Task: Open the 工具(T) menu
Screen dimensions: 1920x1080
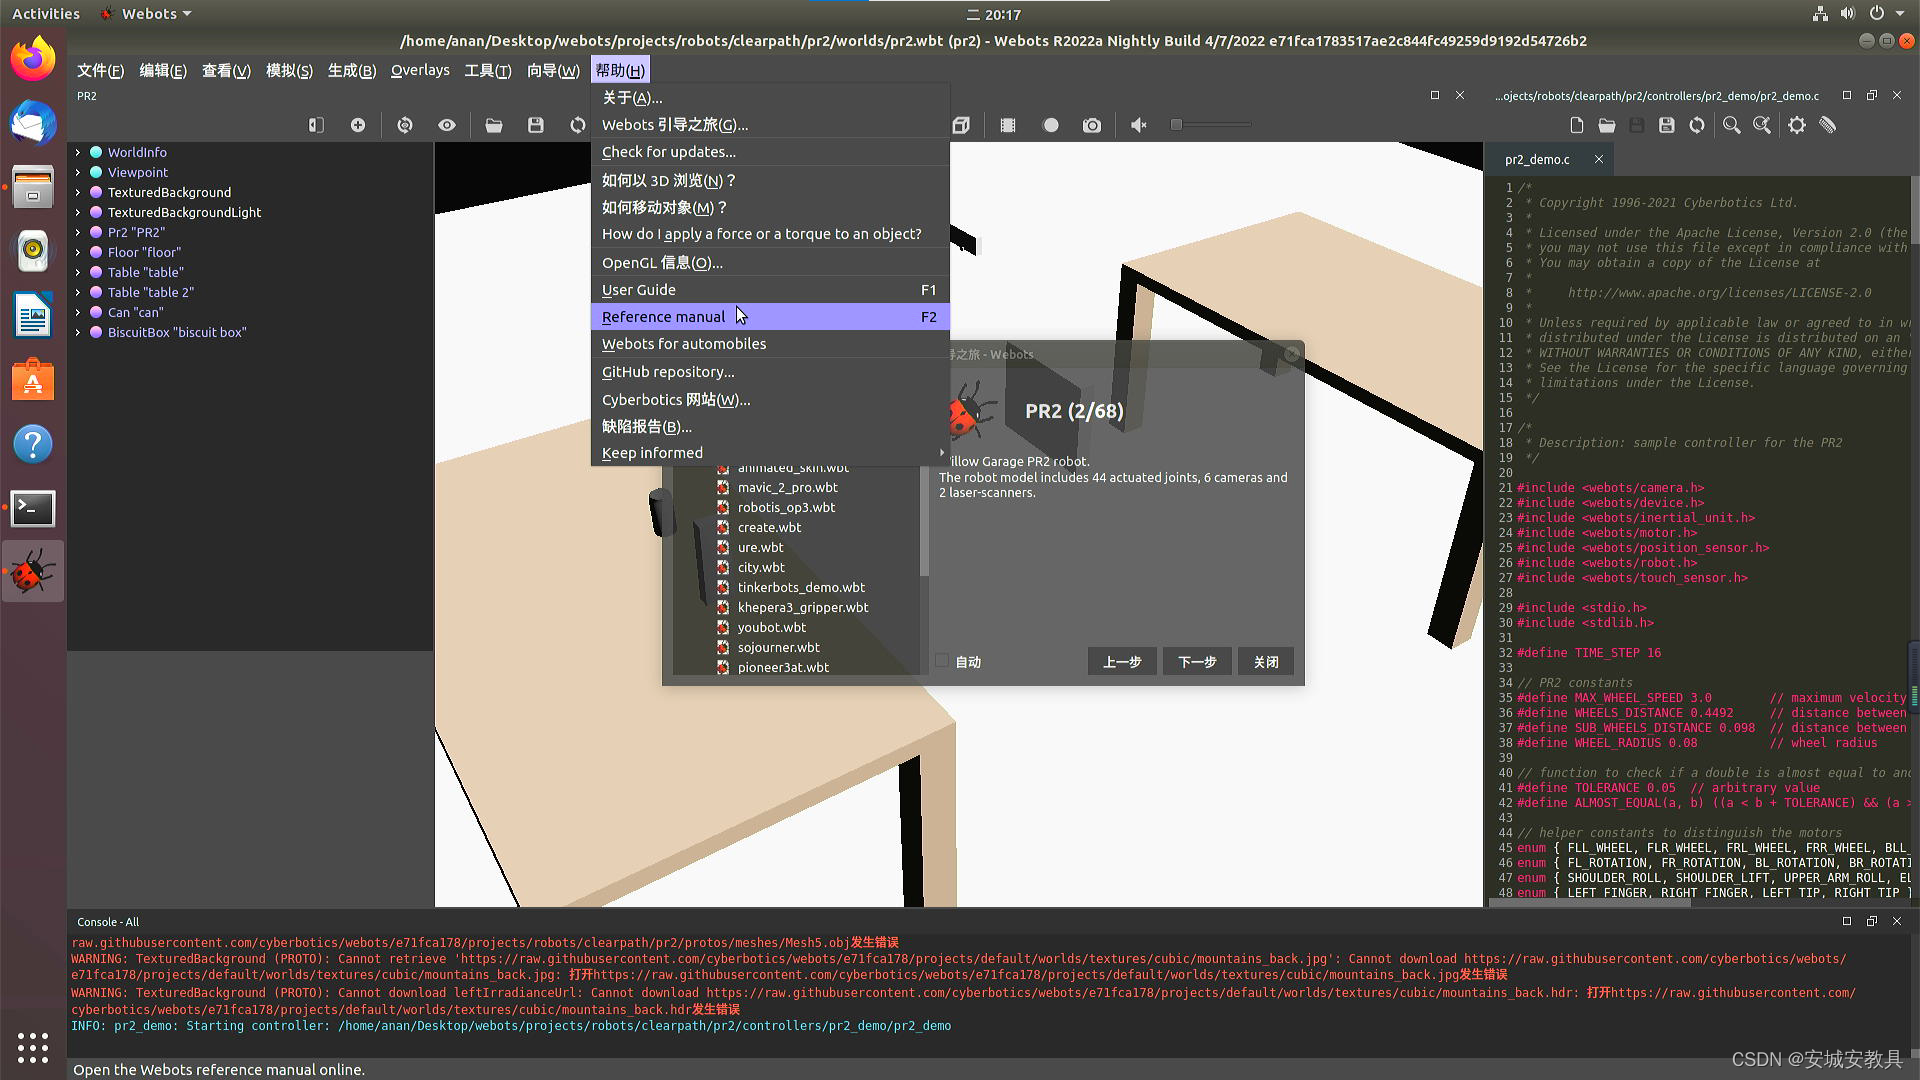Action: tap(488, 70)
